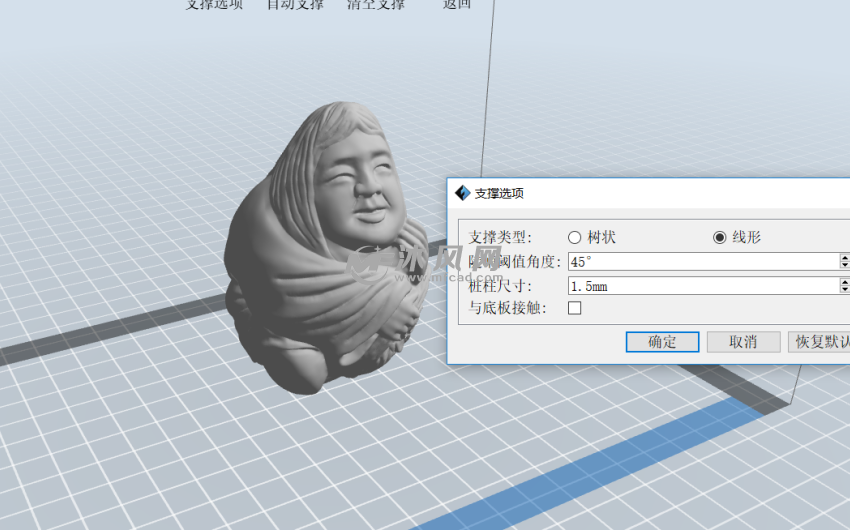Click the 支撑选项 dialog title icon
This screenshot has height=530, width=850.
click(x=462, y=193)
